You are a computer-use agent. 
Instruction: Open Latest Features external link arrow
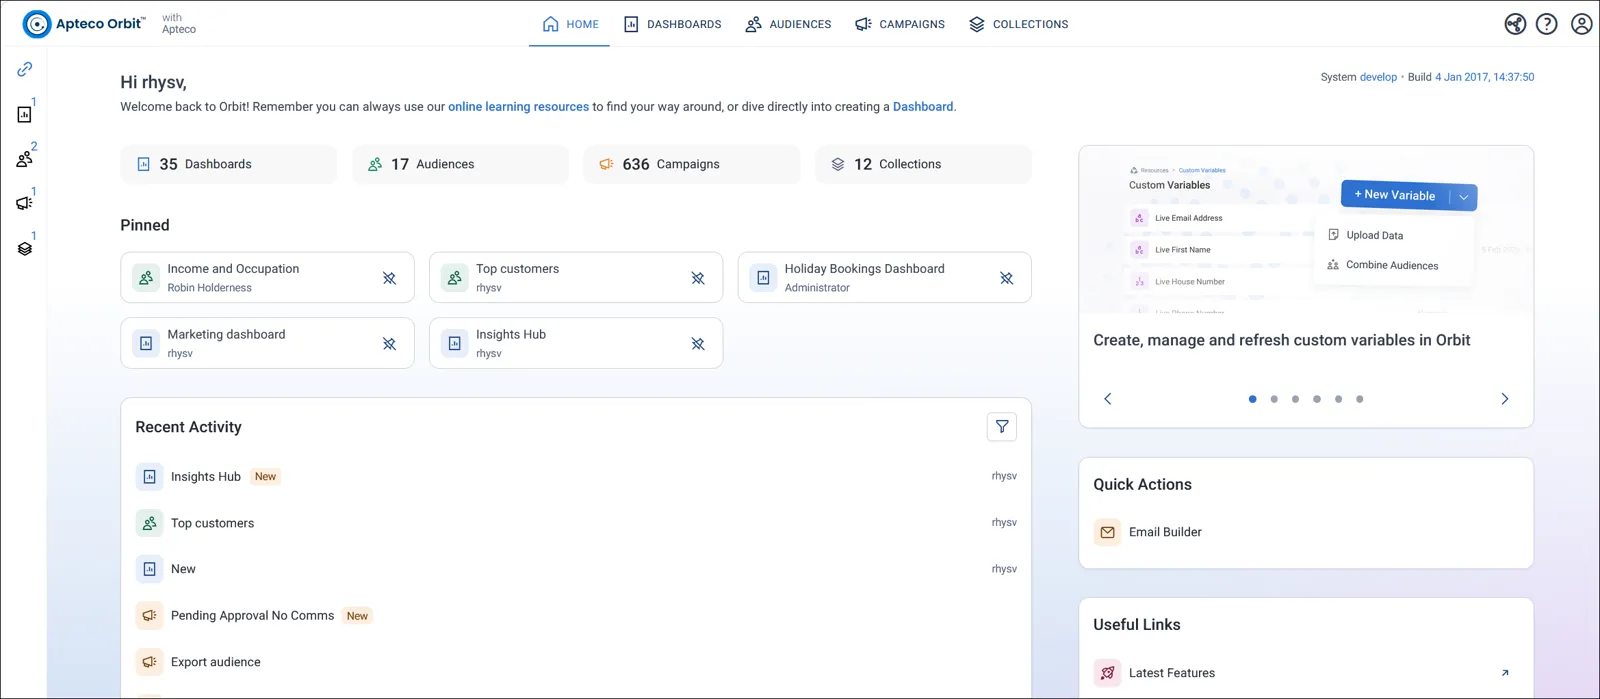pos(1505,673)
